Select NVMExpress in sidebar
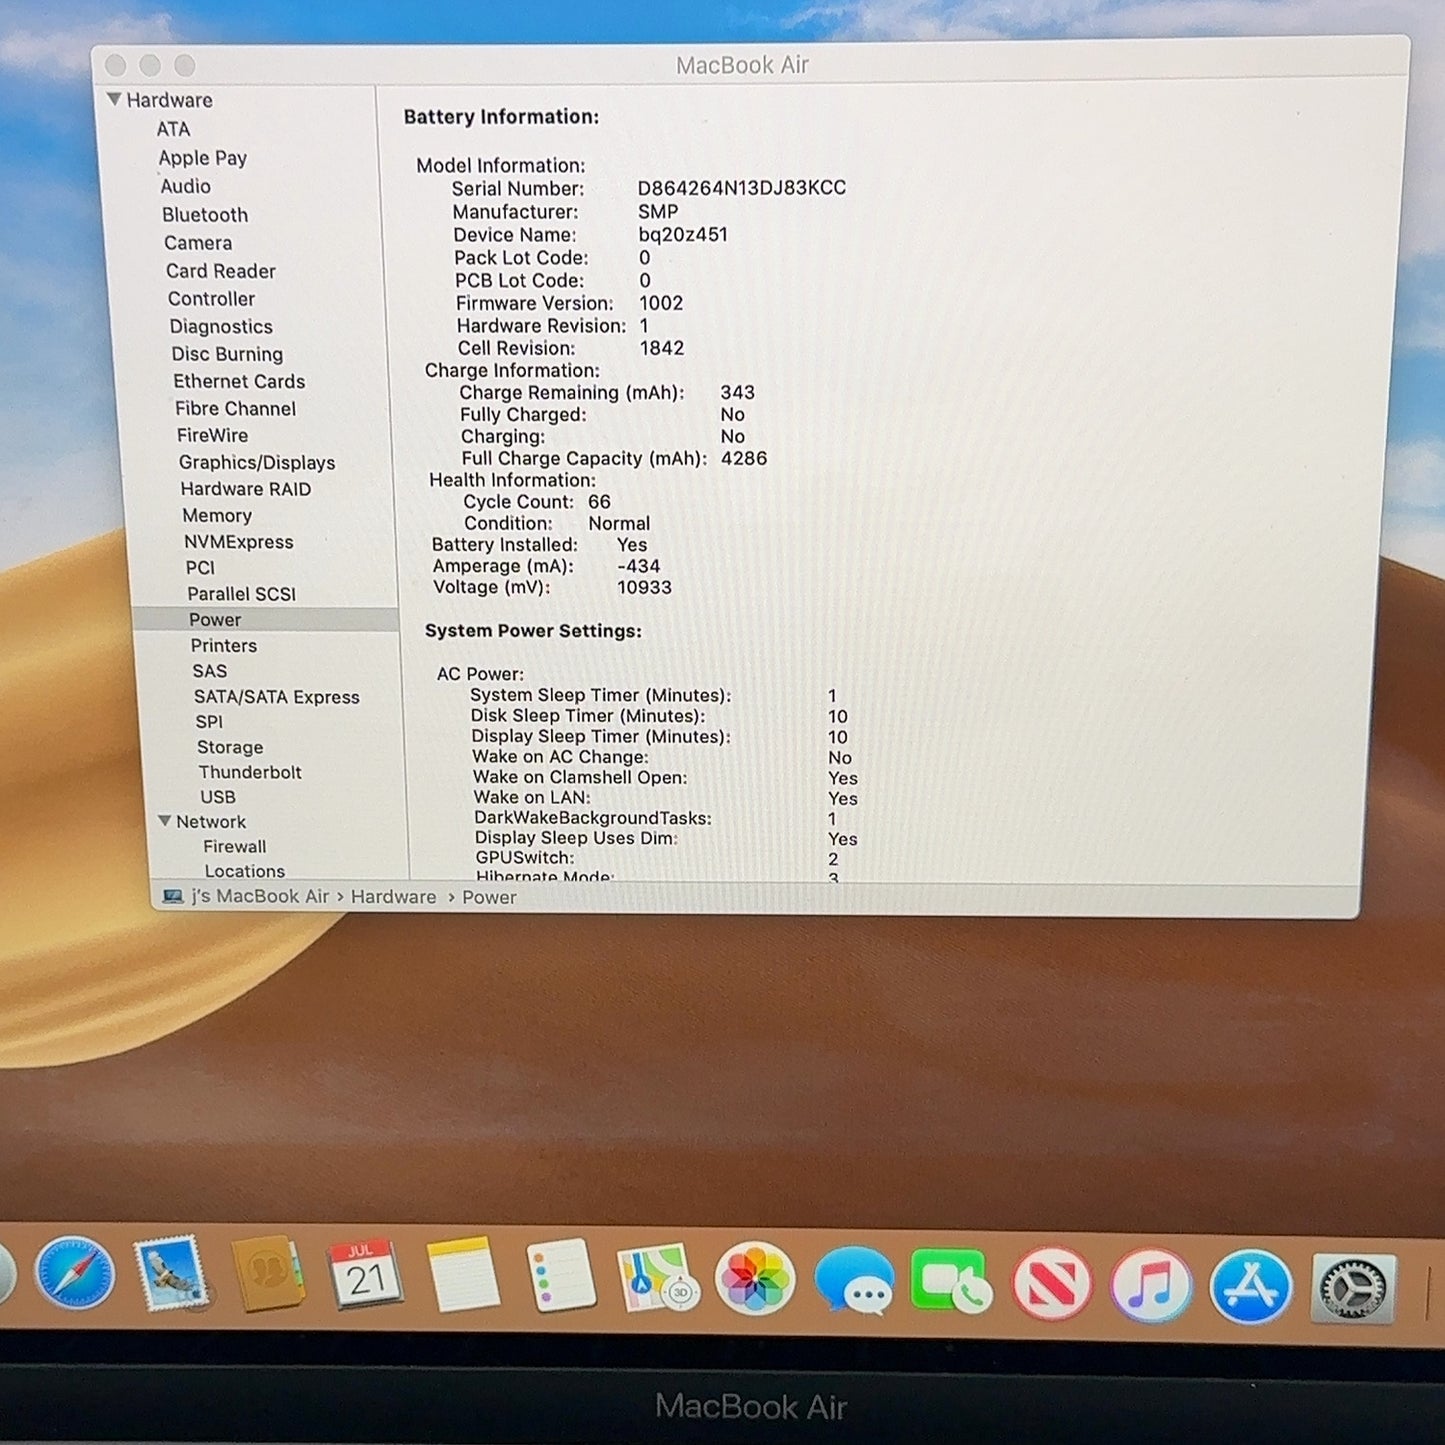The width and height of the screenshot is (1445, 1445). (x=239, y=542)
